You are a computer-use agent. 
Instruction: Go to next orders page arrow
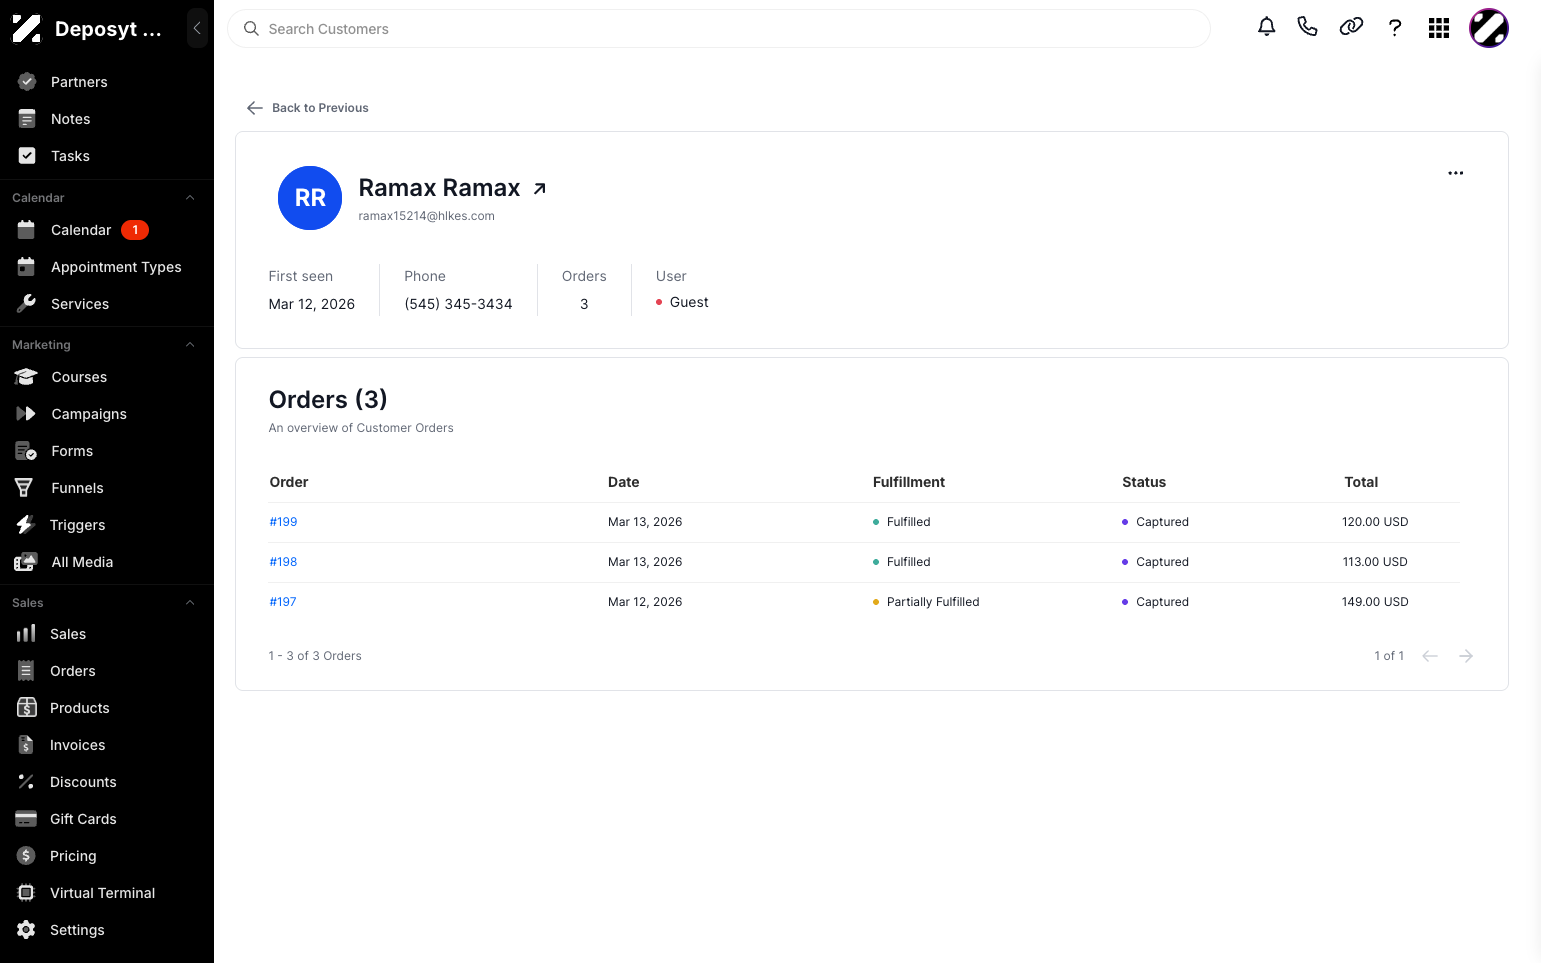[x=1466, y=656]
